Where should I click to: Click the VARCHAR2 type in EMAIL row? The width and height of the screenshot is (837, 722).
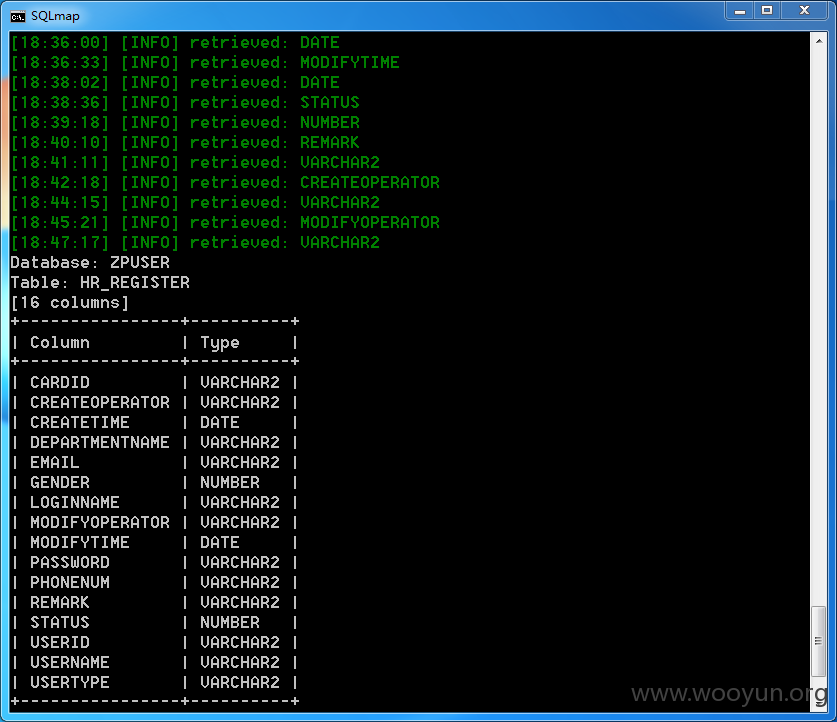(x=240, y=463)
